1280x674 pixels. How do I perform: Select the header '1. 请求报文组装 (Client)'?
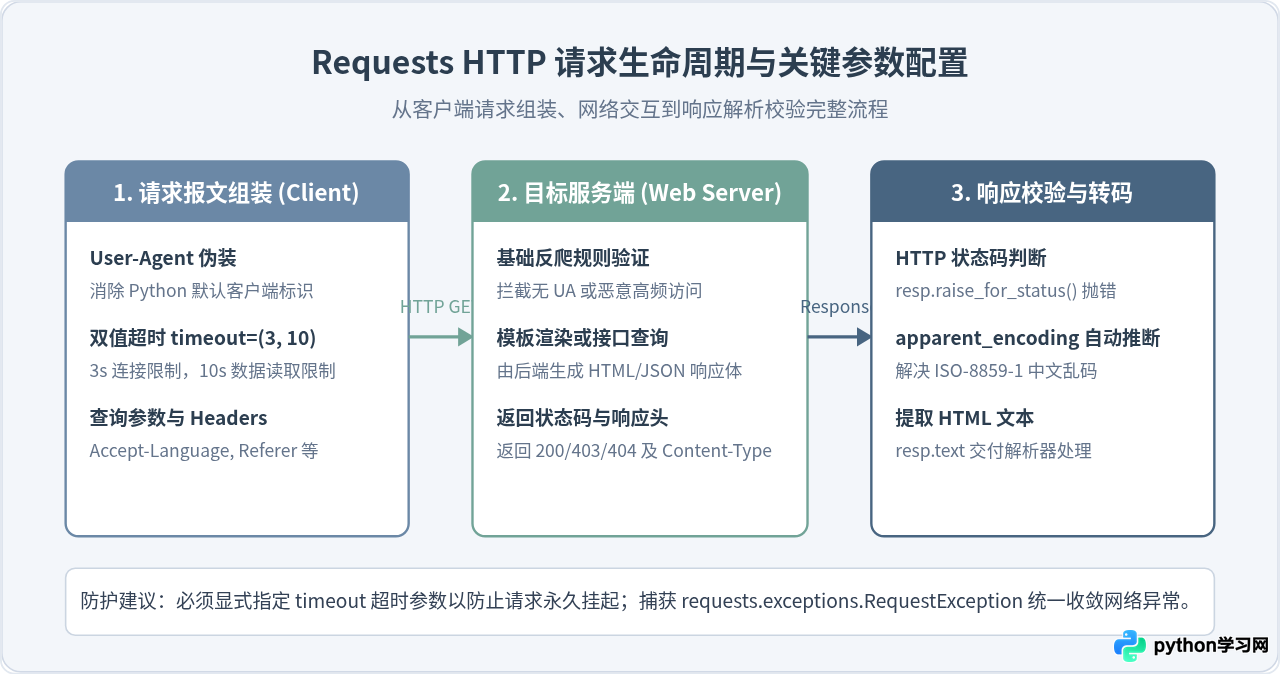click(x=237, y=192)
